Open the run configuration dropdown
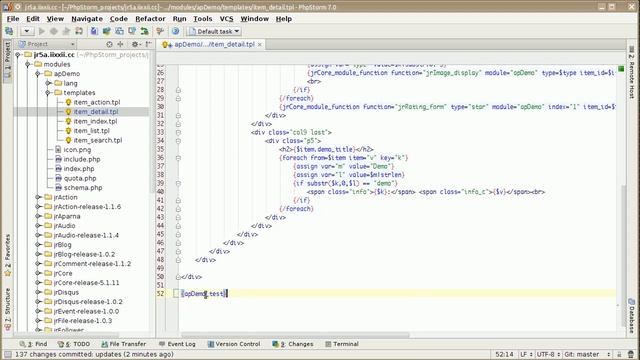Viewport: 640px width, 360px height. click(27, 31)
